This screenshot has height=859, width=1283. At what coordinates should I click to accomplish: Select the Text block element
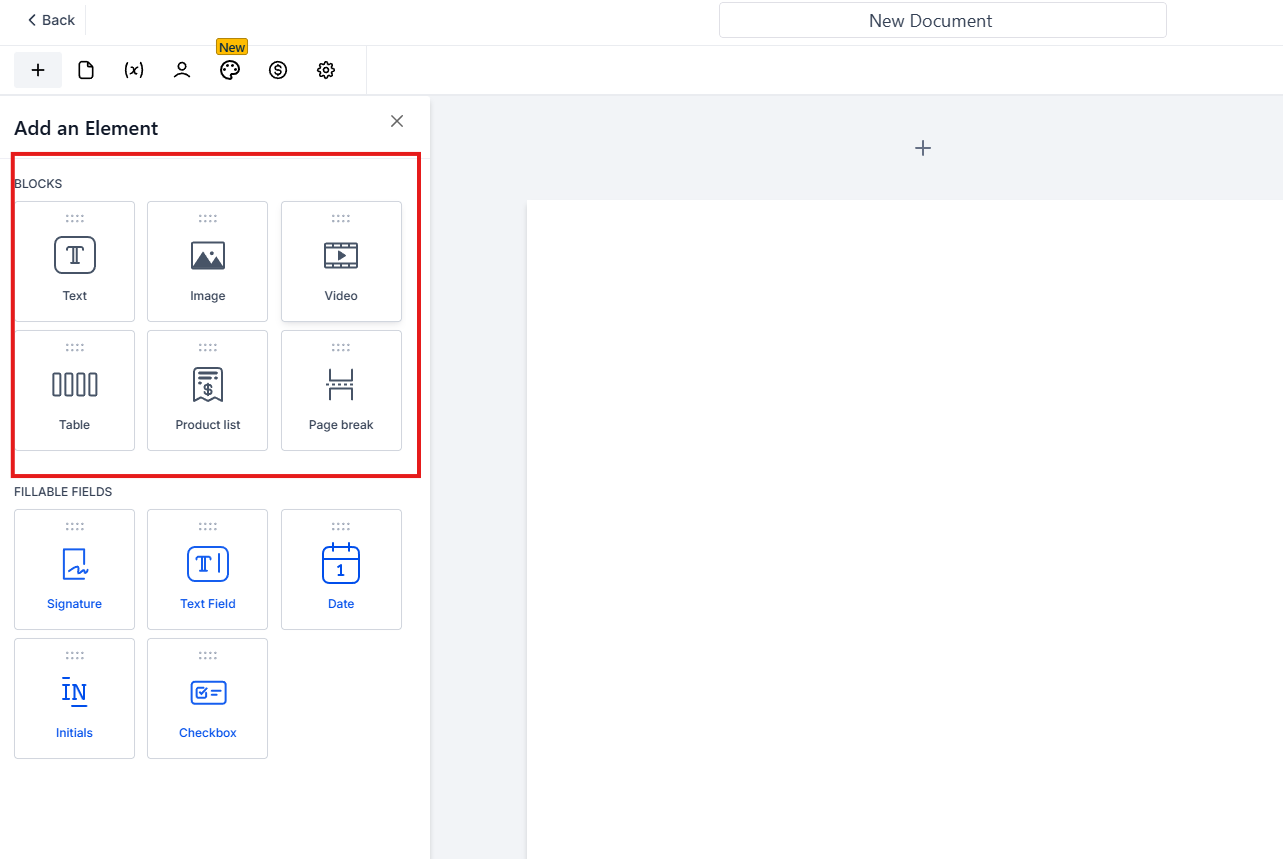[x=75, y=262]
